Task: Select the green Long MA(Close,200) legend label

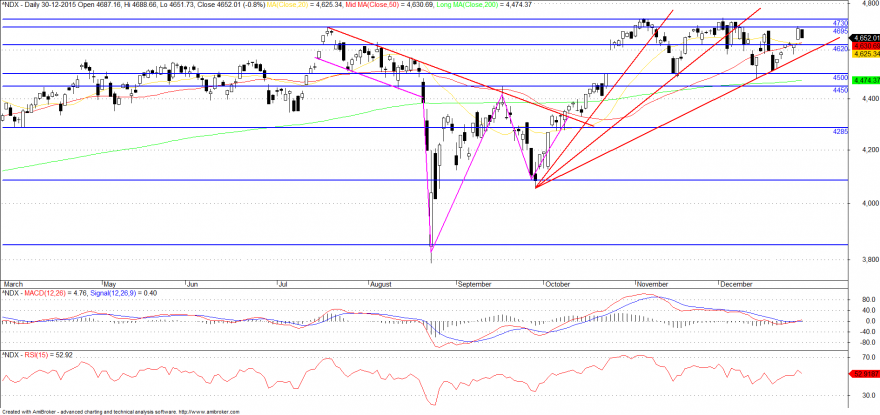Action: pos(470,4)
